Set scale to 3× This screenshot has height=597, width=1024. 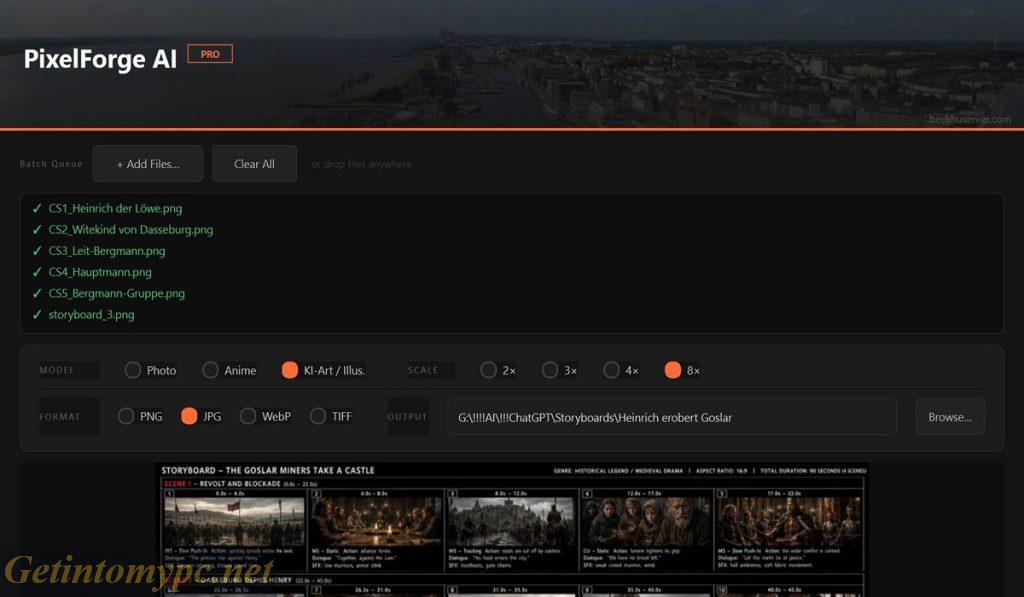tap(550, 370)
